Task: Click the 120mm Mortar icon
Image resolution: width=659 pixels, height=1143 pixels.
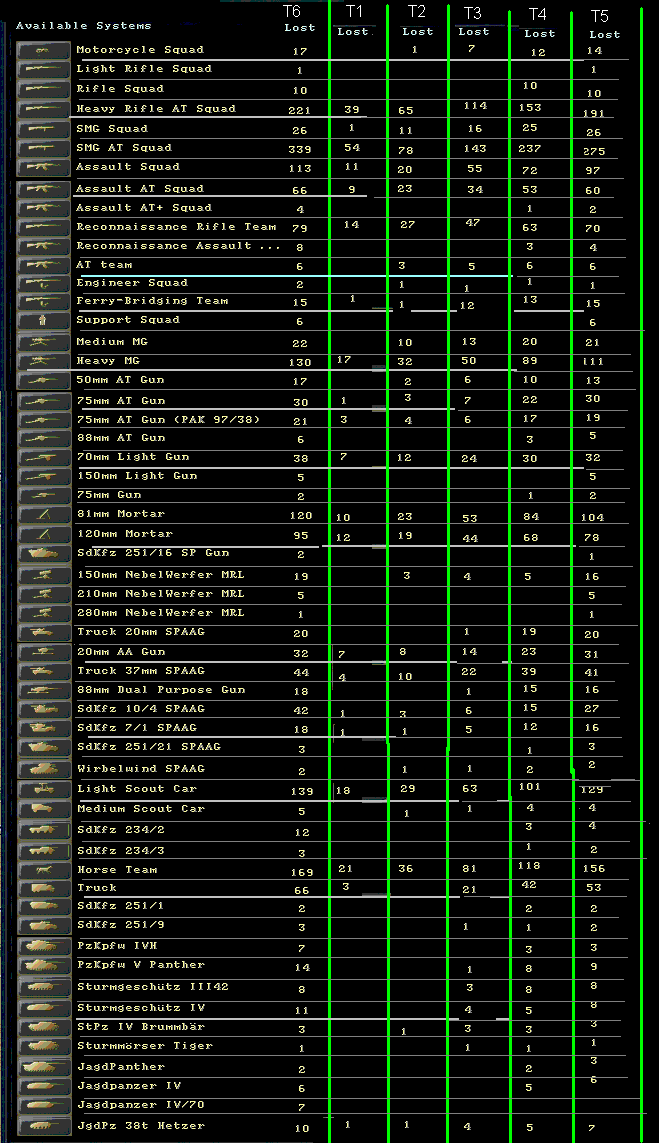Action: click(43, 534)
